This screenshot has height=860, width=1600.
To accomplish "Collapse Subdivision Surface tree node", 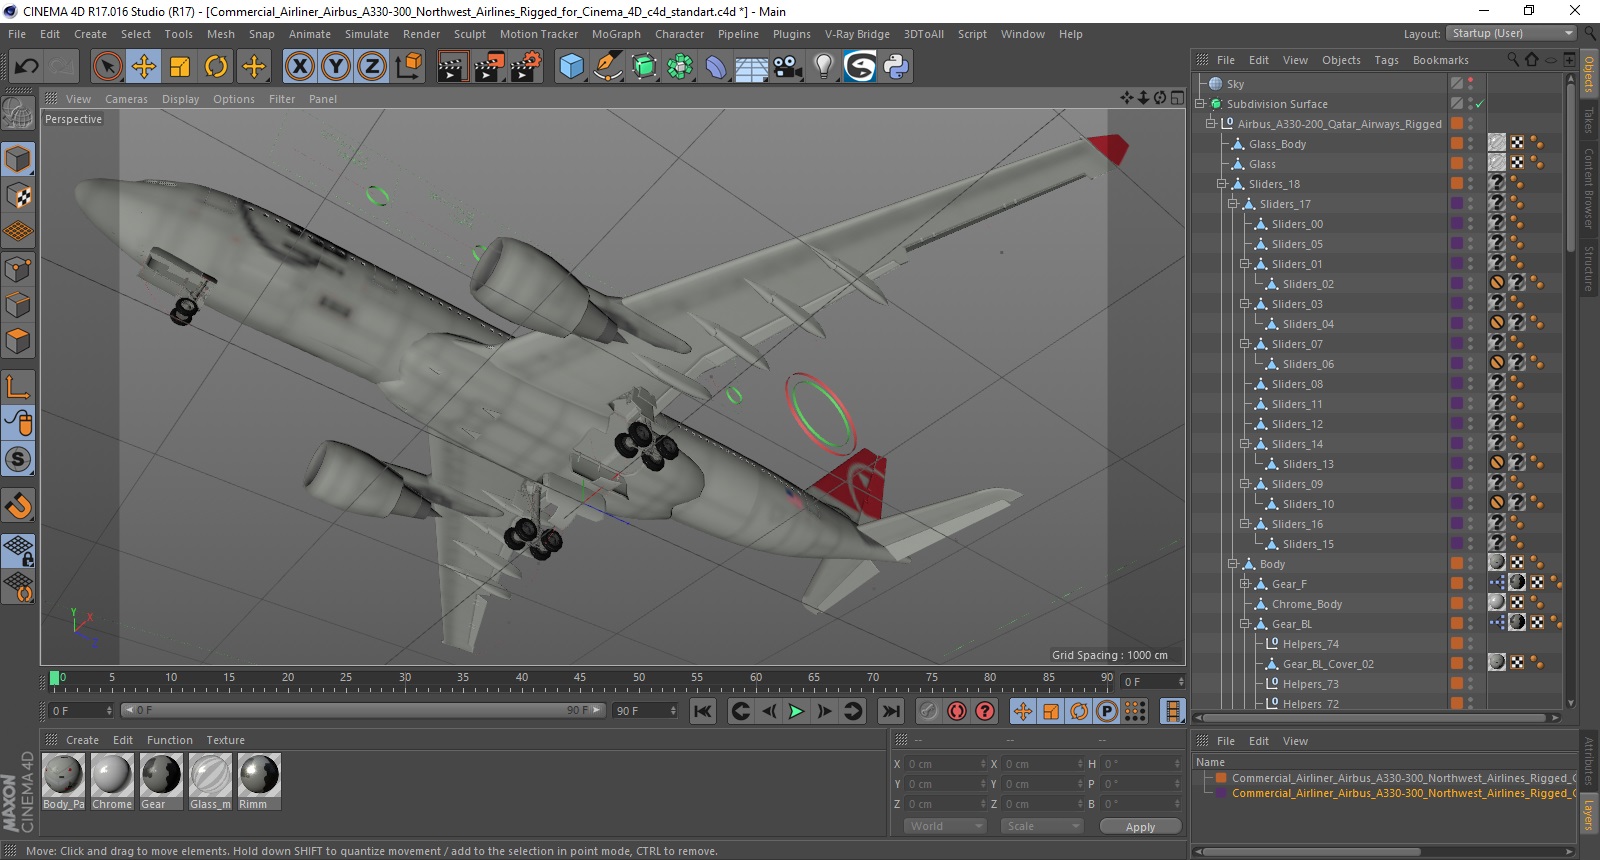I will [x=1199, y=104].
